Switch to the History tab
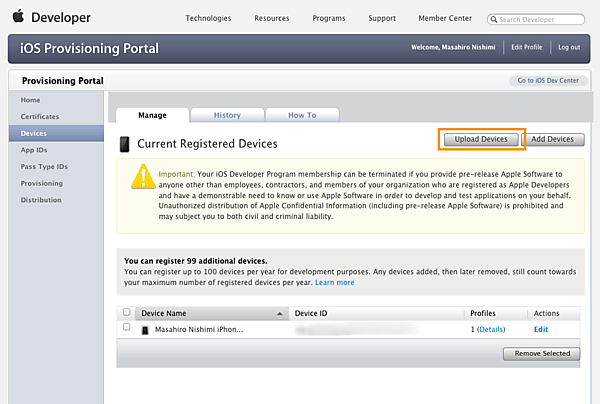The image size is (600, 404). point(227,115)
